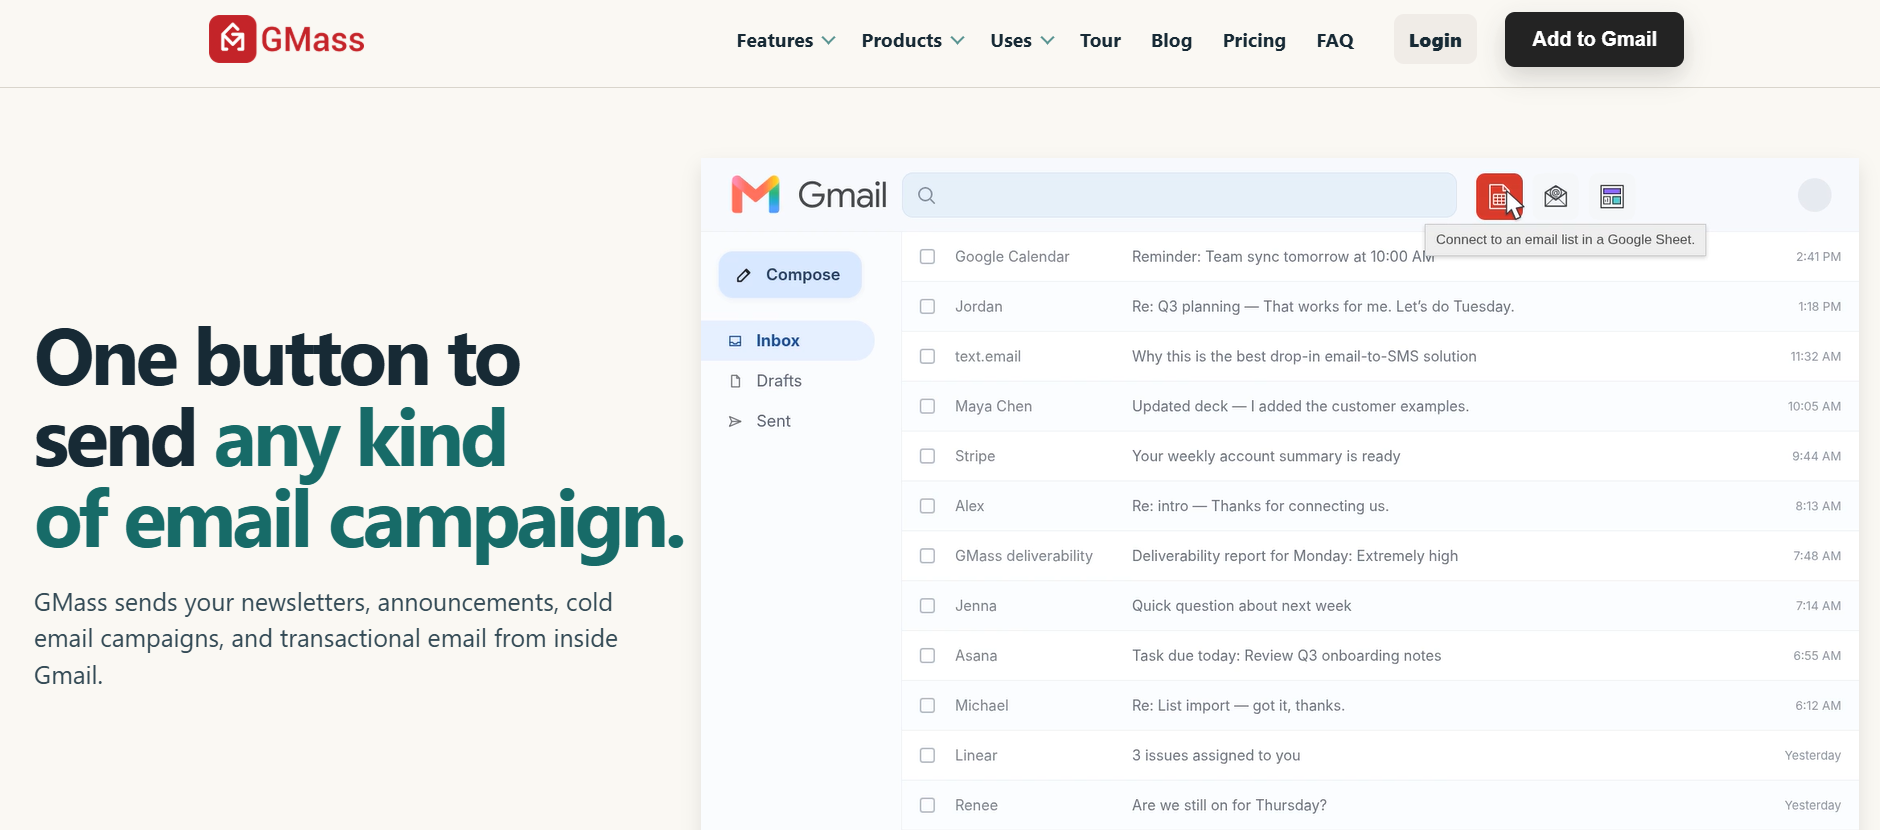
Task: Tick the checkbox for GMass deliverability email
Action: (x=927, y=556)
